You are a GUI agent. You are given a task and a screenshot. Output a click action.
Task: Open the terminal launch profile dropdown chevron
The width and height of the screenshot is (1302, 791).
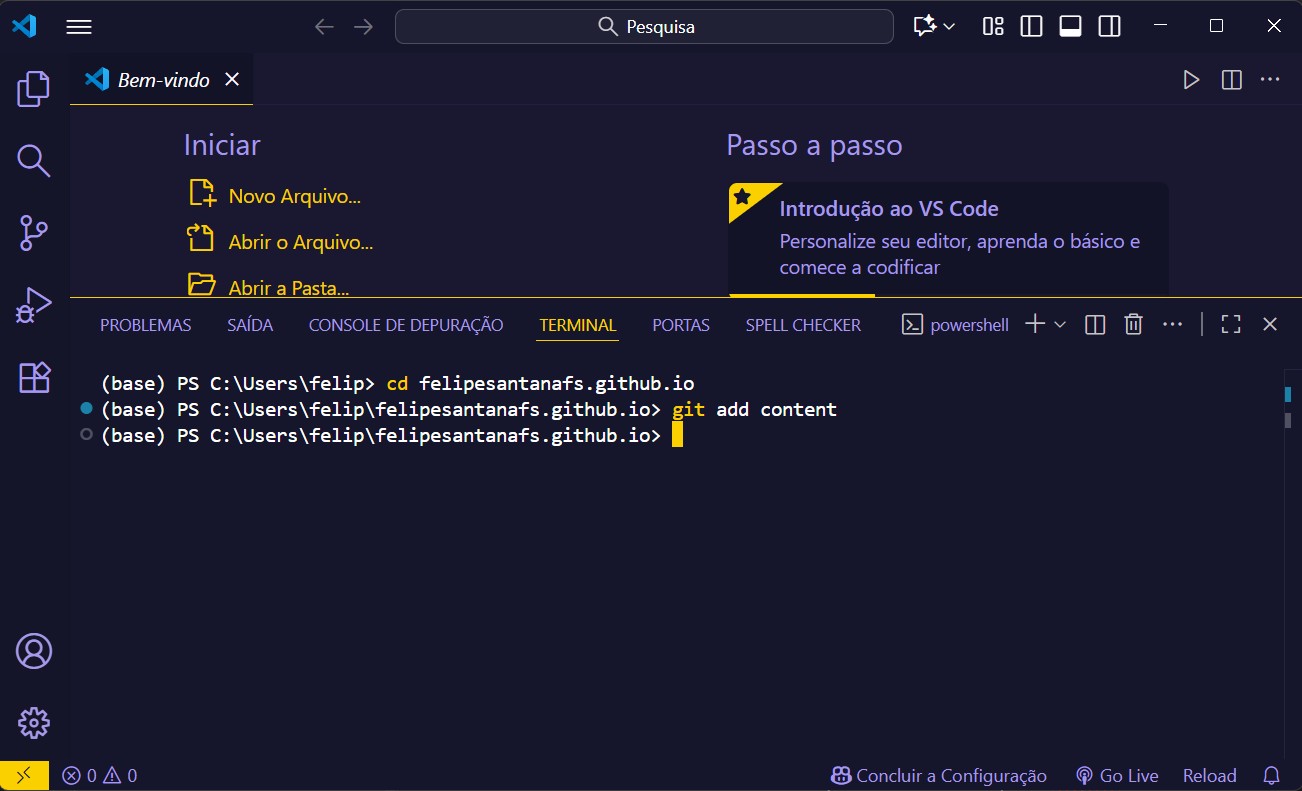[1059, 323]
